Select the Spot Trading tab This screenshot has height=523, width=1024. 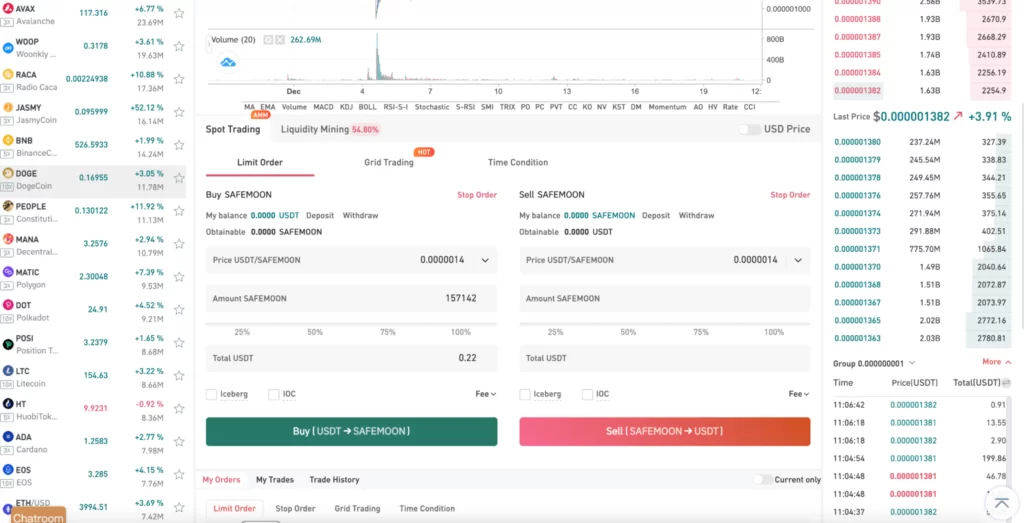click(x=233, y=129)
